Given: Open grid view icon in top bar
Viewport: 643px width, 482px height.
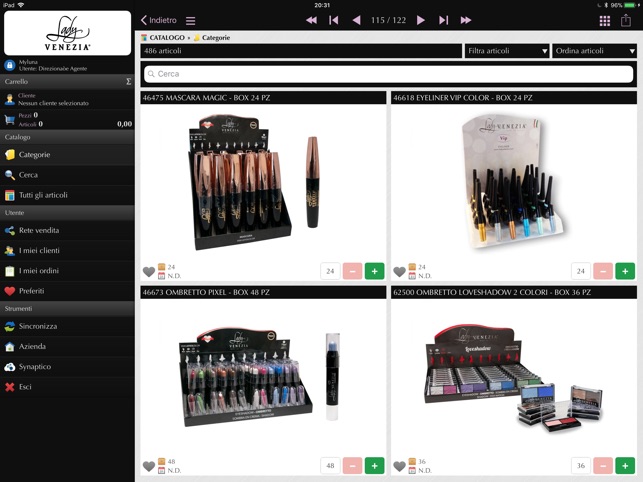Looking at the screenshot, I should coord(604,21).
